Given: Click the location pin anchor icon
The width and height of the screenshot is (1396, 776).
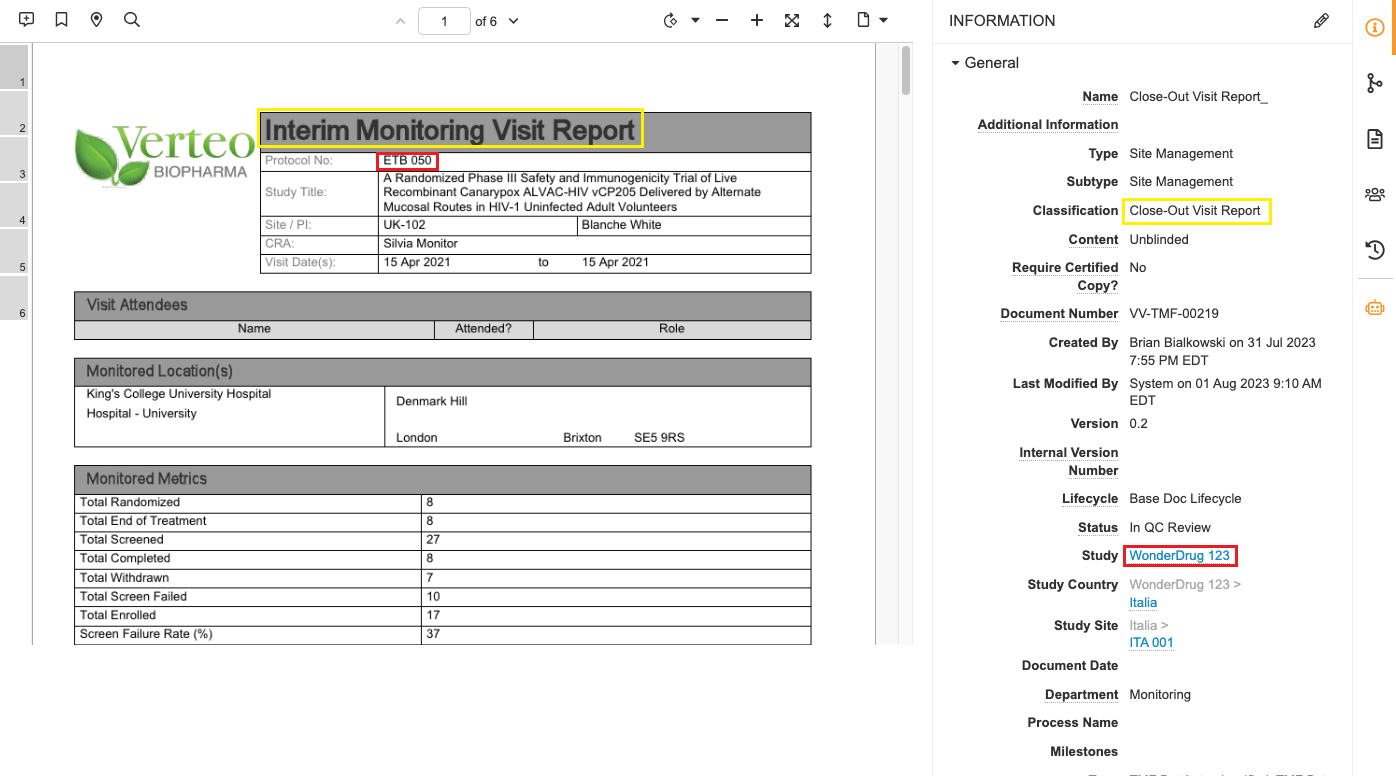Looking at the screenshot, I should (x=96, y=20).
